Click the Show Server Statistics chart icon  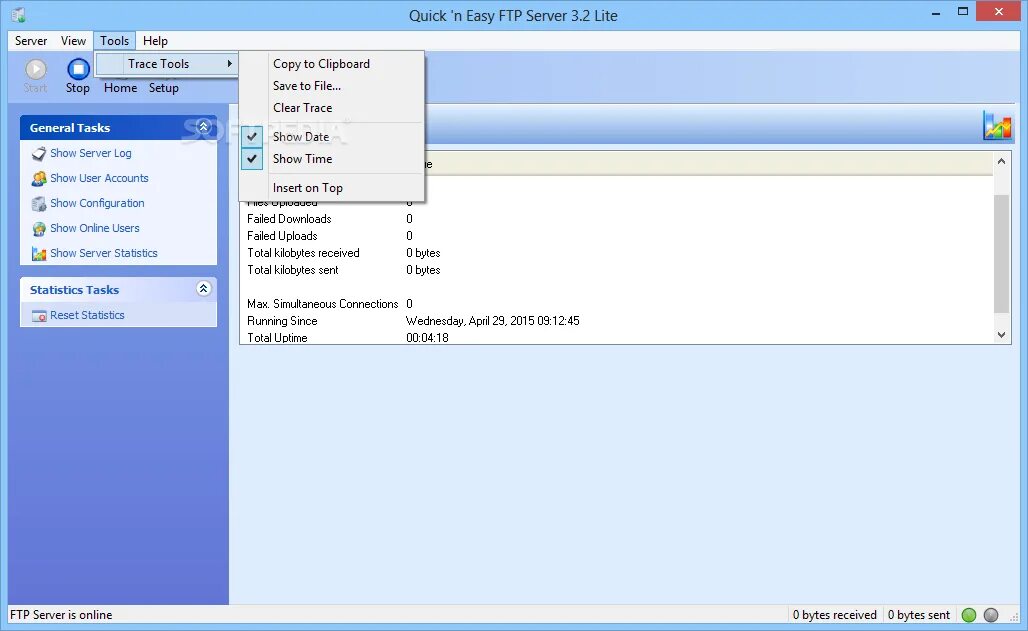coord(39,253)
